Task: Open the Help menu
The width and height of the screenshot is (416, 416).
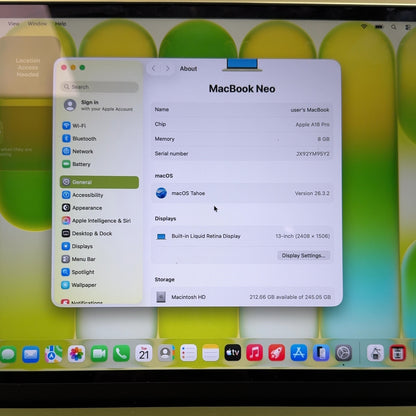Action: coord(60,24)
